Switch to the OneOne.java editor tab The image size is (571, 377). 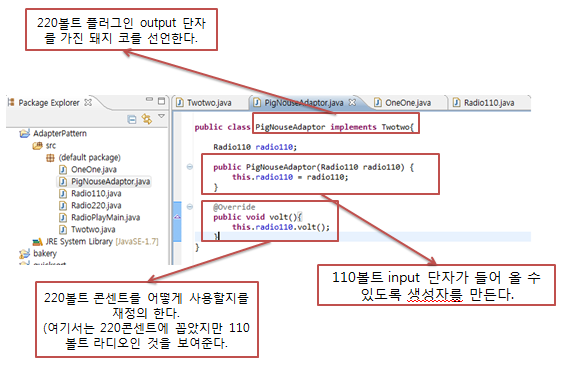point(408,103)
